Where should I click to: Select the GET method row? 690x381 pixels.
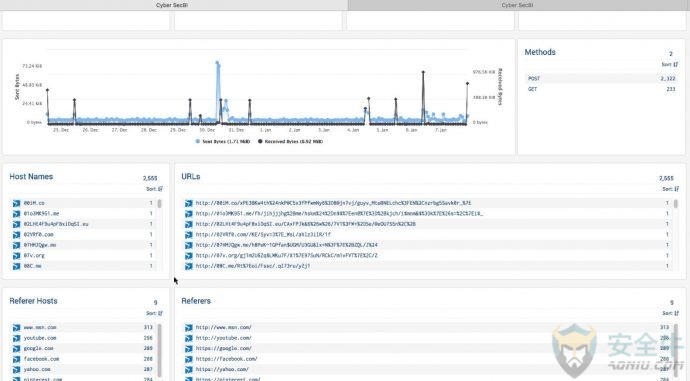(601, 89)
